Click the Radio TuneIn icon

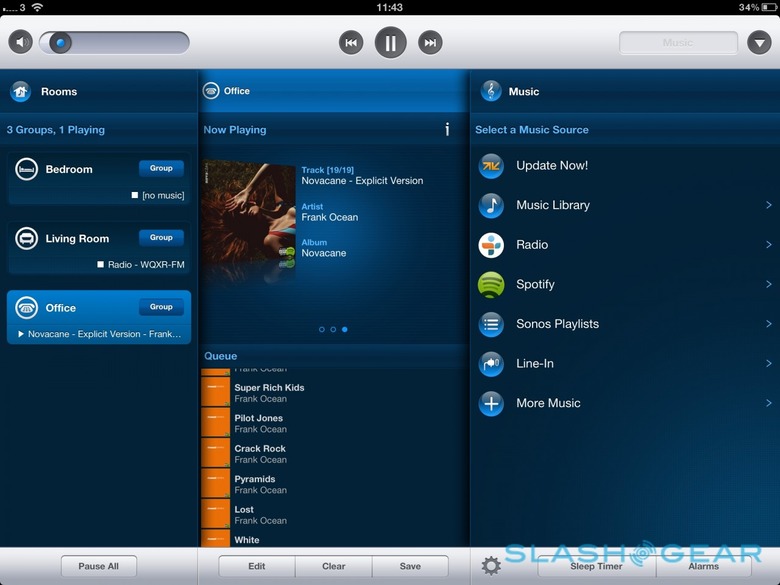491,245
